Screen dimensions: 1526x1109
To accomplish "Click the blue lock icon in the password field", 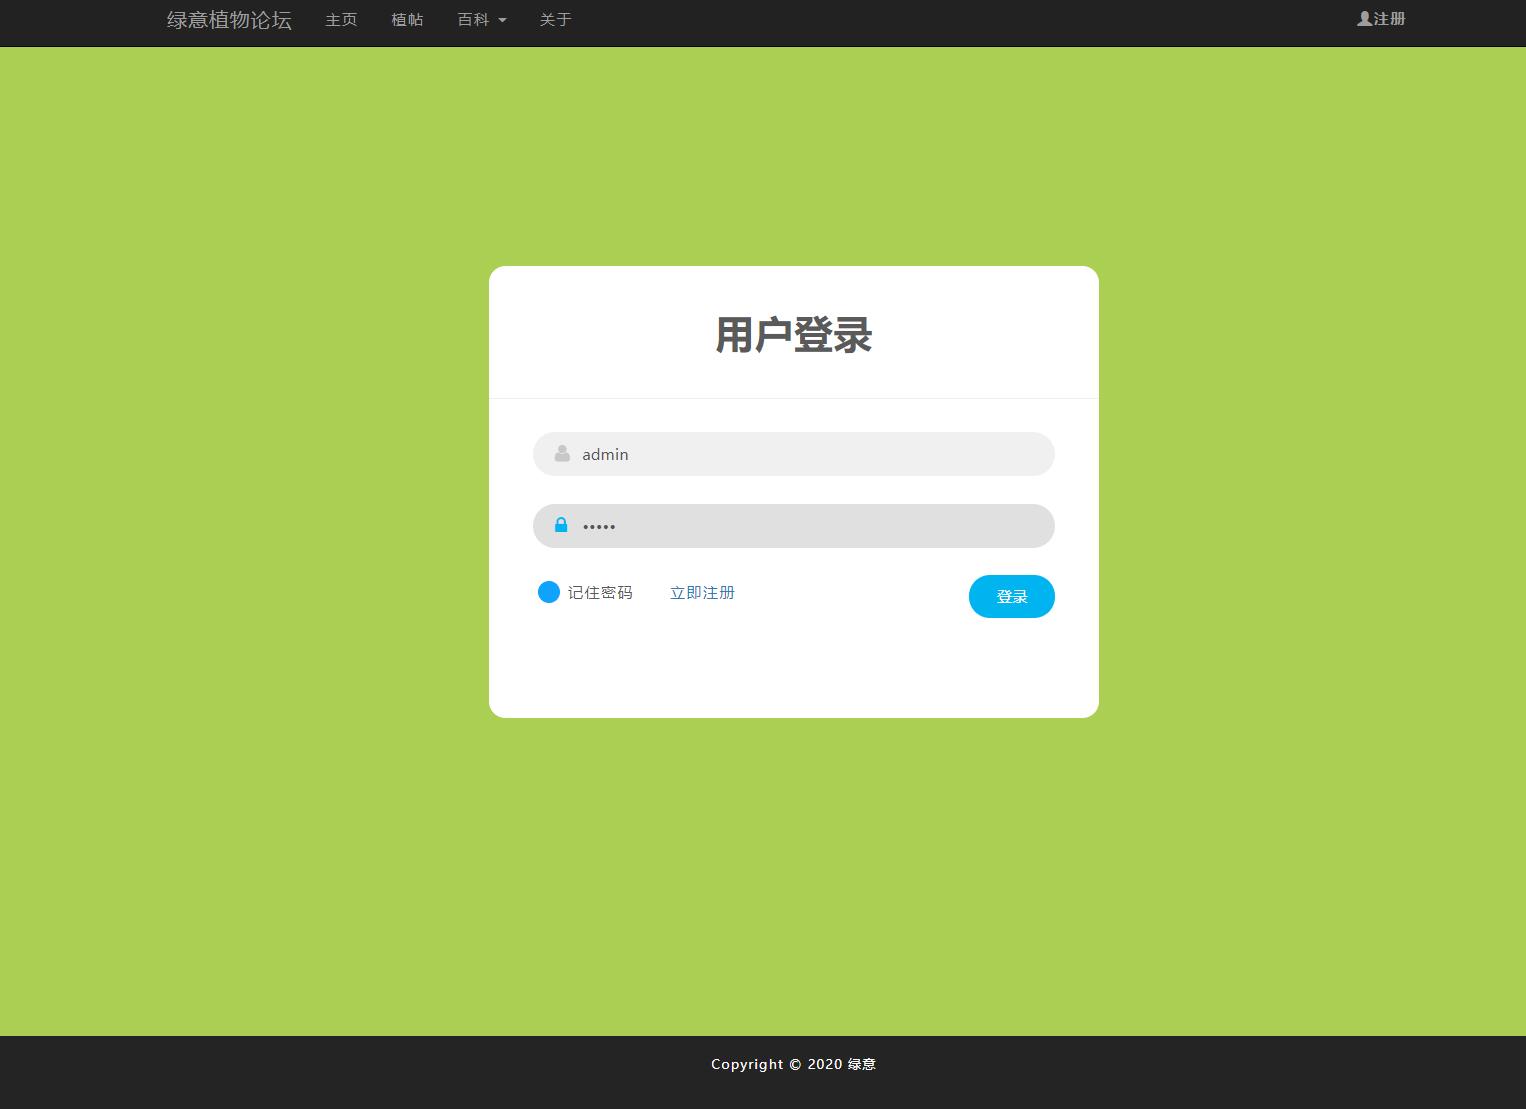I will pos(559,525).
